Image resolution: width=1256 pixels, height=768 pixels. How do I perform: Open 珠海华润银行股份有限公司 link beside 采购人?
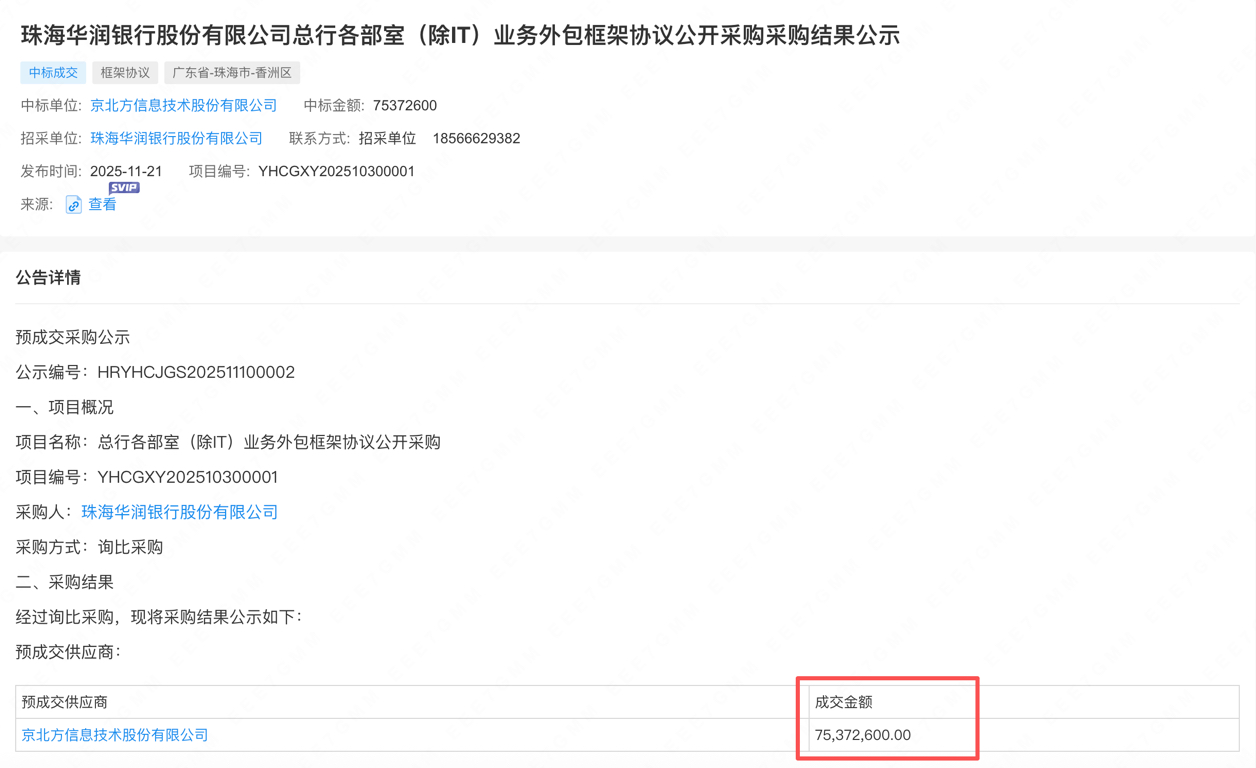(179, 512)
